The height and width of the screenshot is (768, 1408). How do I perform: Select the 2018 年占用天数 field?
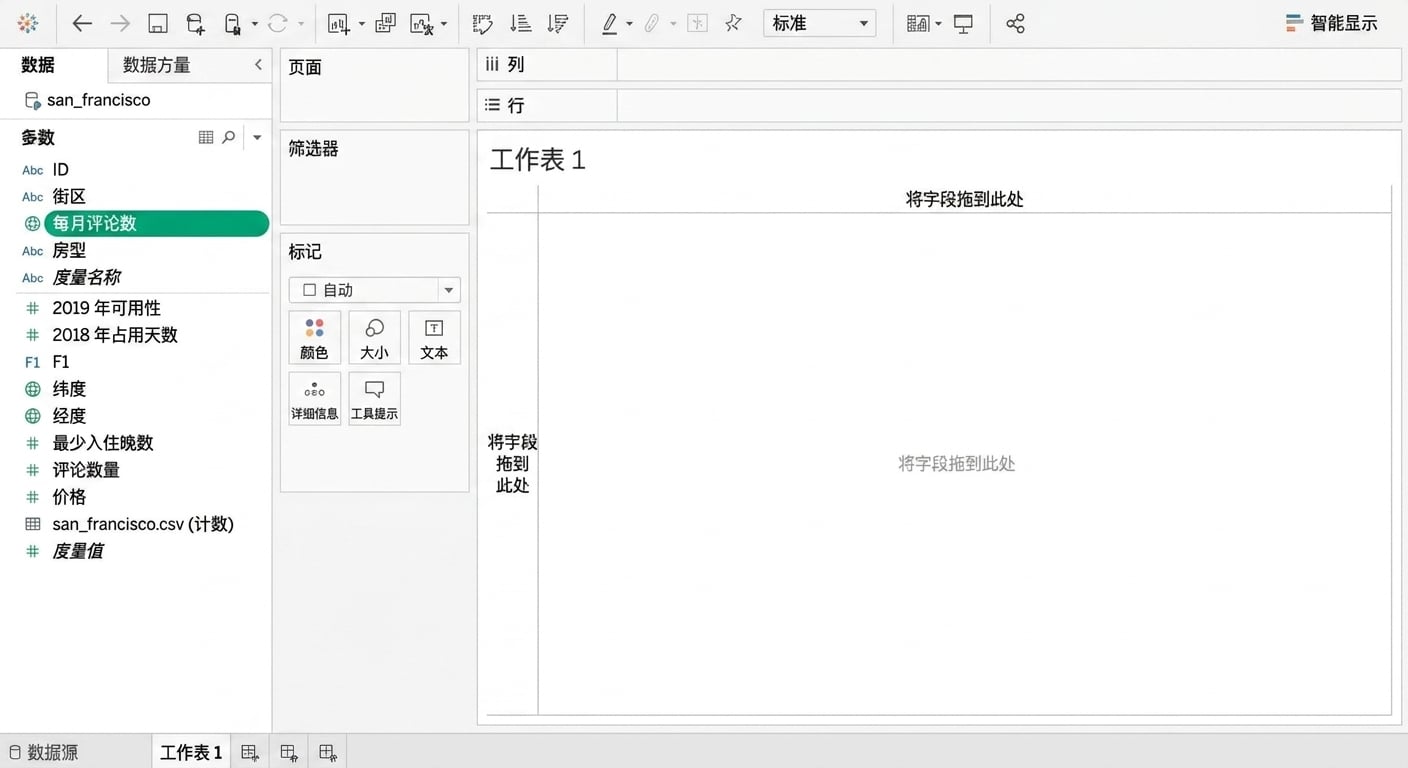coord(115,335)
